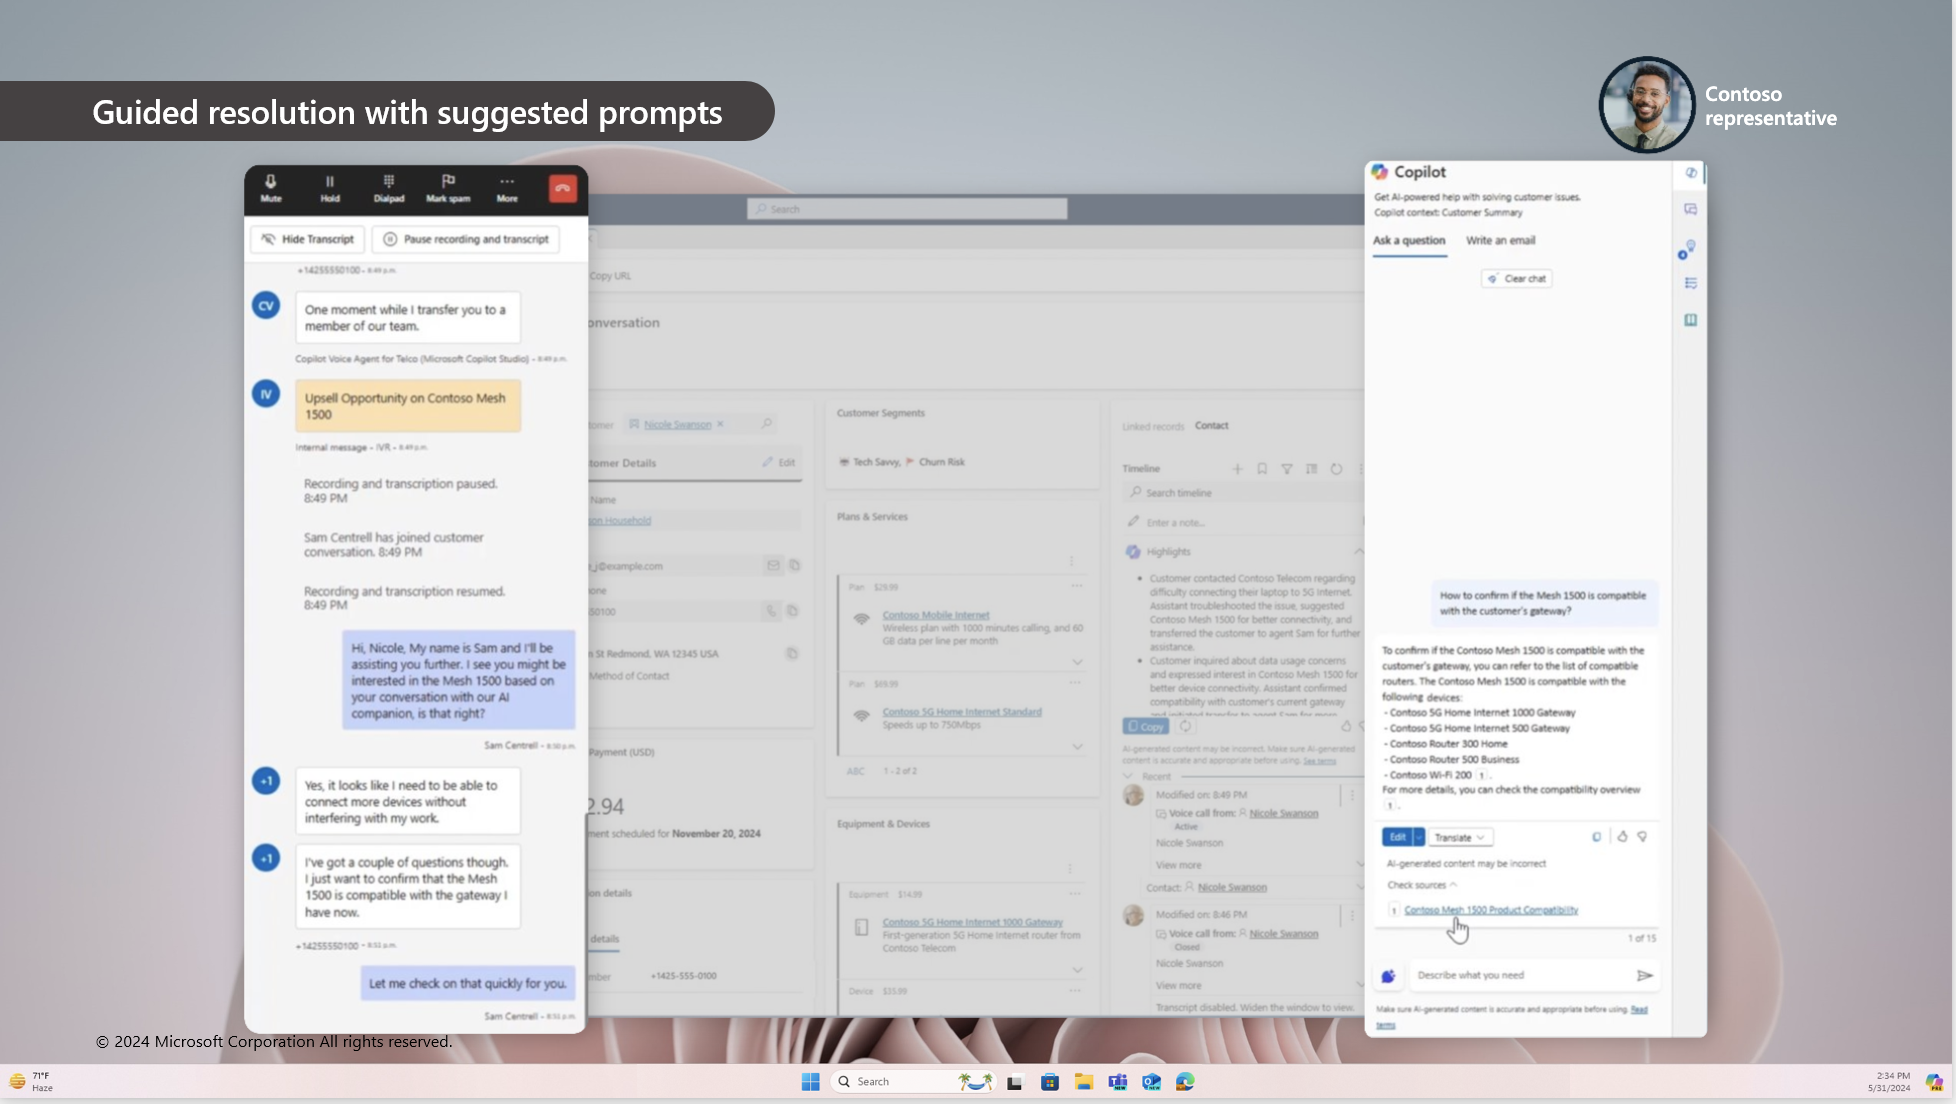Clear the Copilot chat
This screenshot has width=1956, height=1104.
(1516, 279)
